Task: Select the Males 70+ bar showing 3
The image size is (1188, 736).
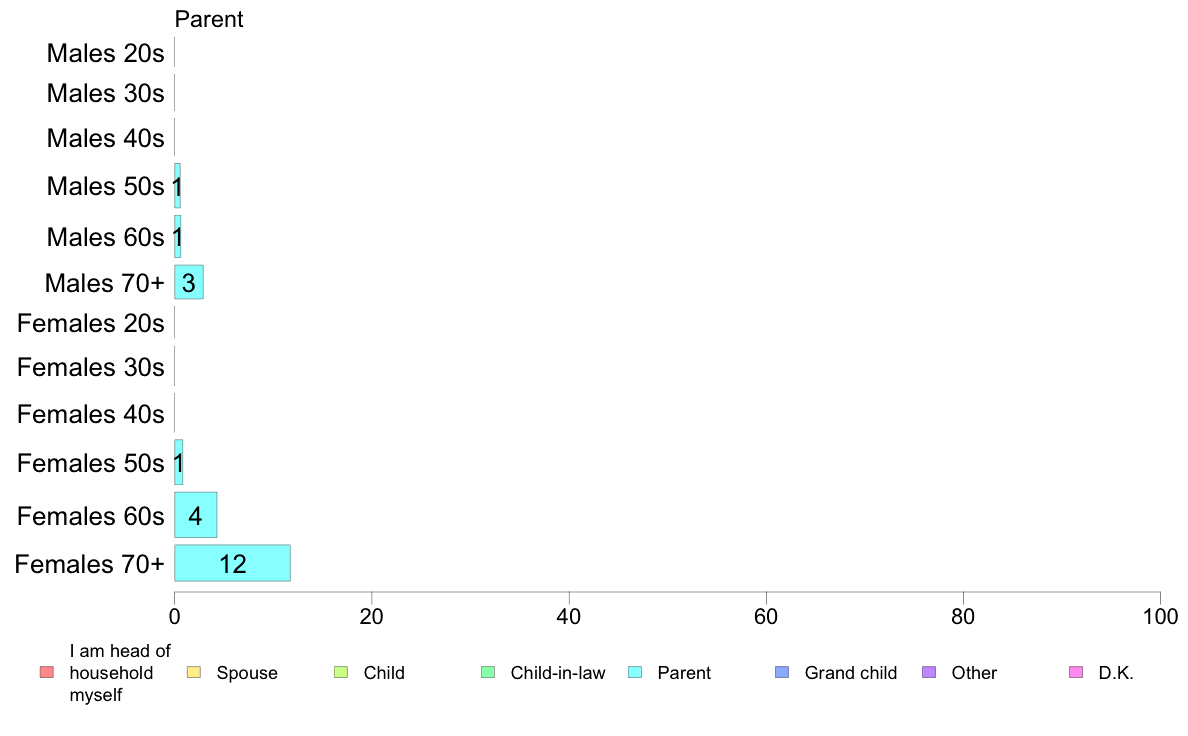Action: 189,283
